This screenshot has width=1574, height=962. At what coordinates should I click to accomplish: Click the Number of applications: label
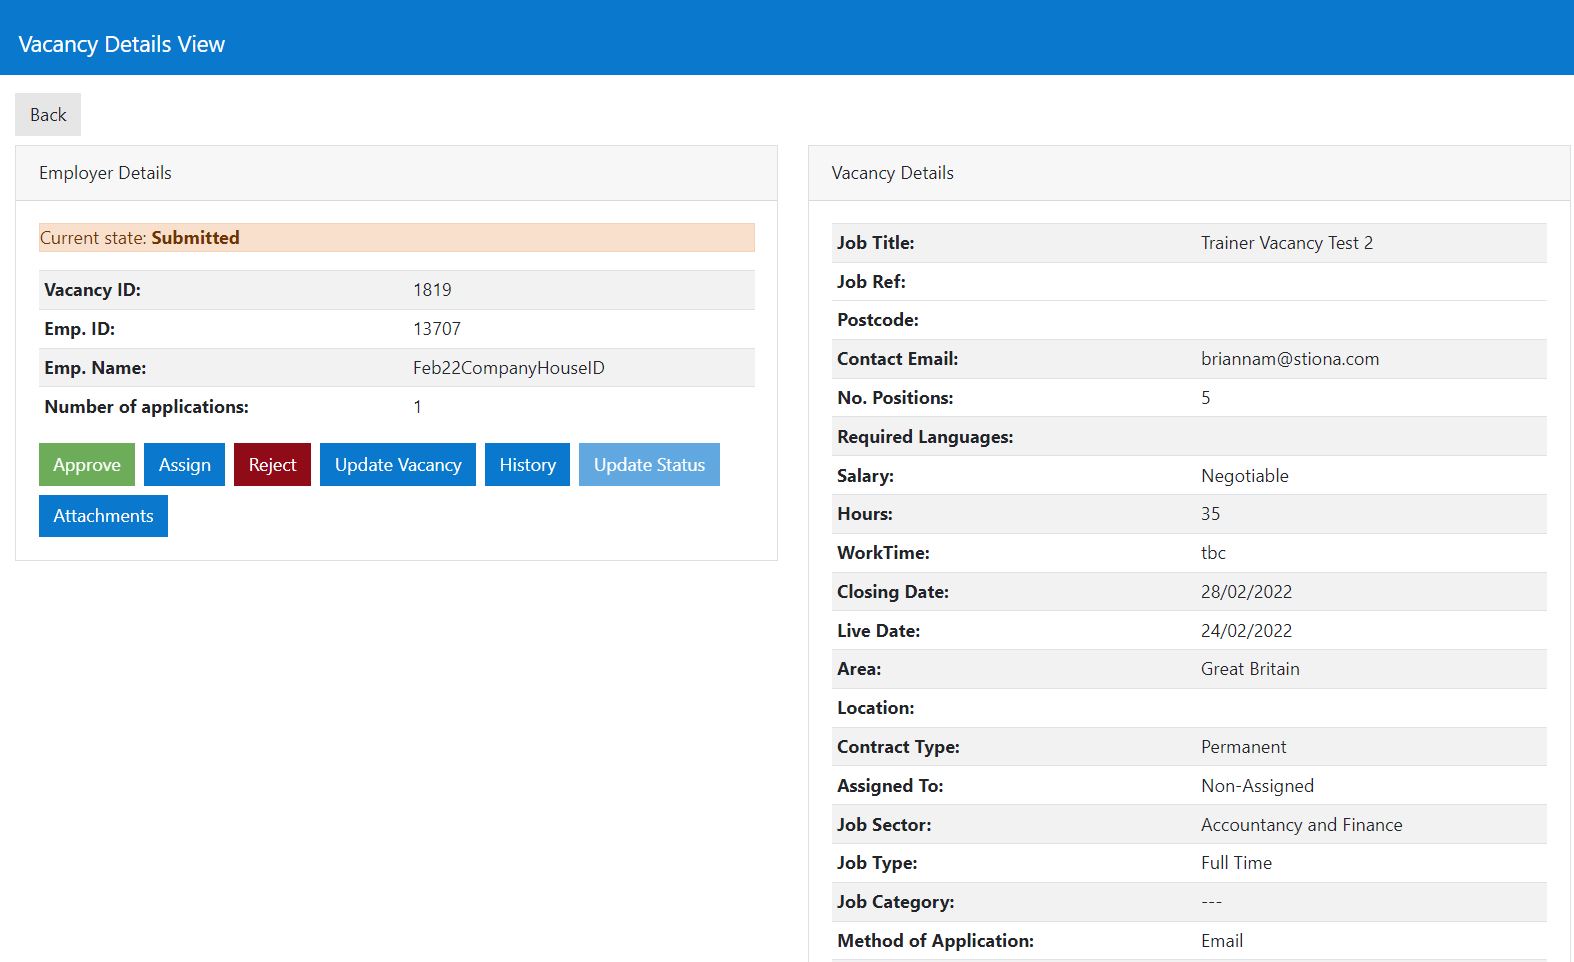coord(147,407)
